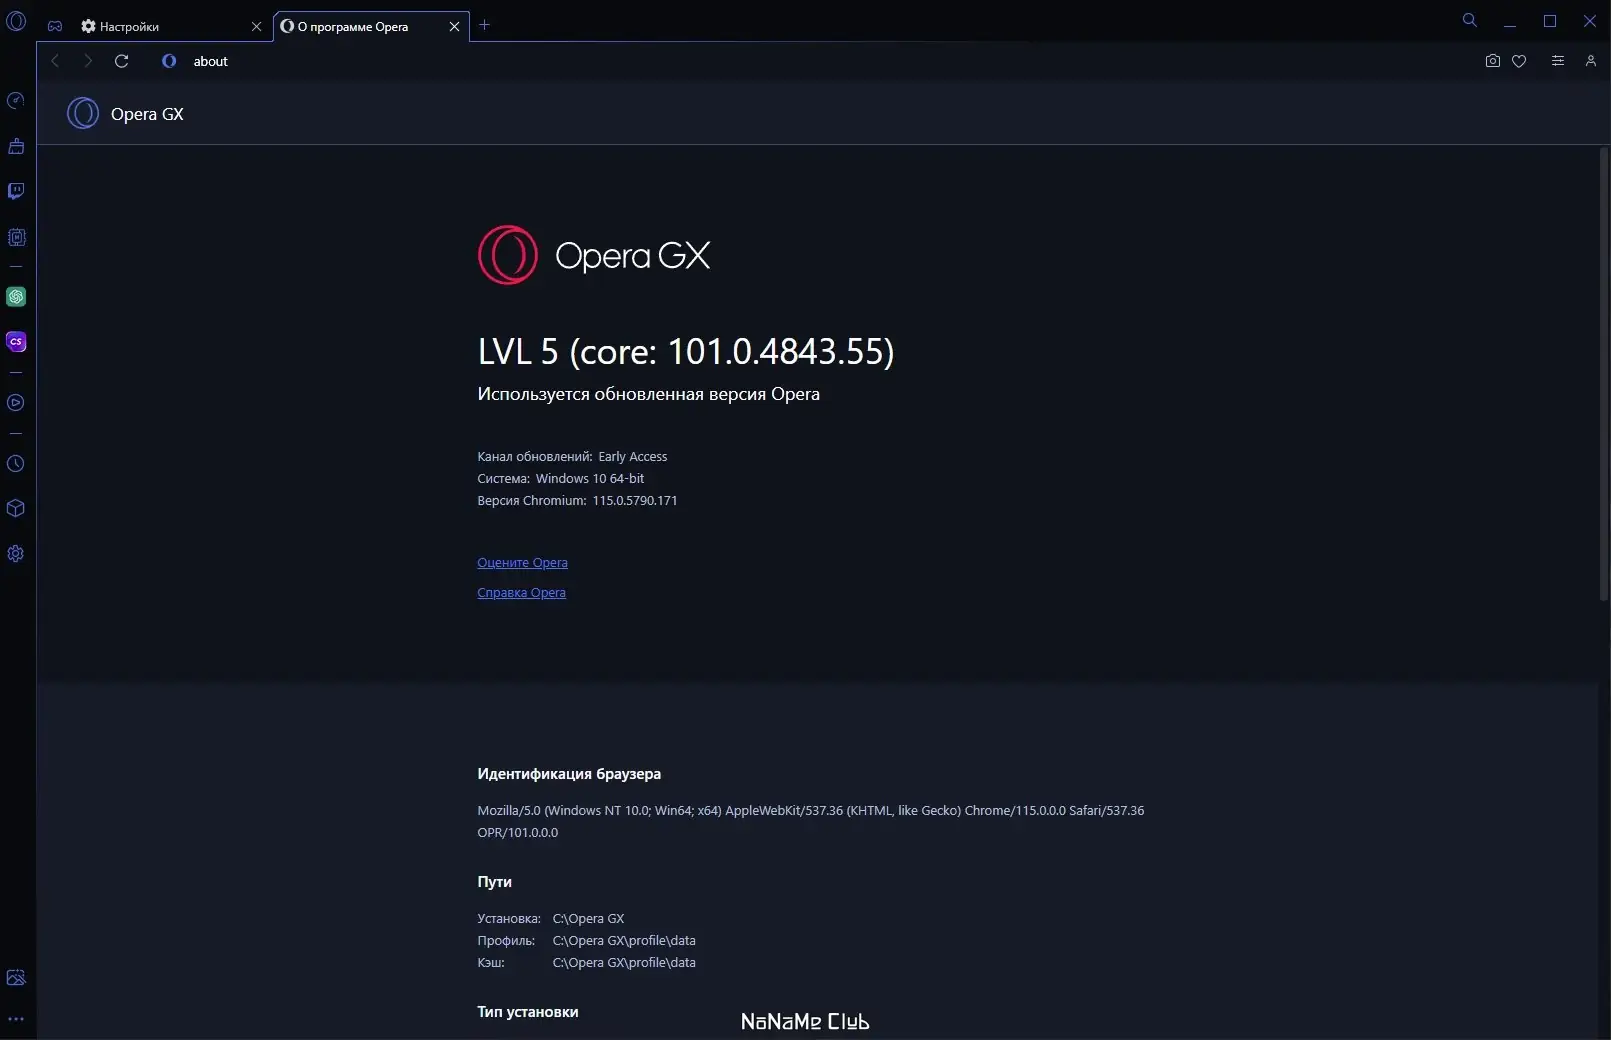Click Используется обновленная версия Opera text

(648, 394)
